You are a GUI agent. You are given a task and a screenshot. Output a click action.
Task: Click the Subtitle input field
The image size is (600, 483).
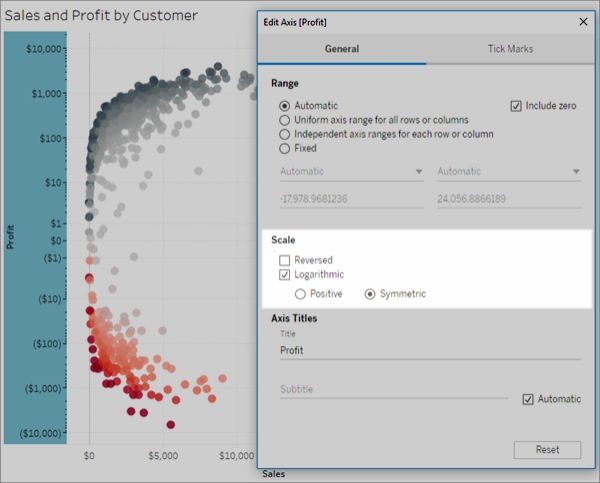393,389
